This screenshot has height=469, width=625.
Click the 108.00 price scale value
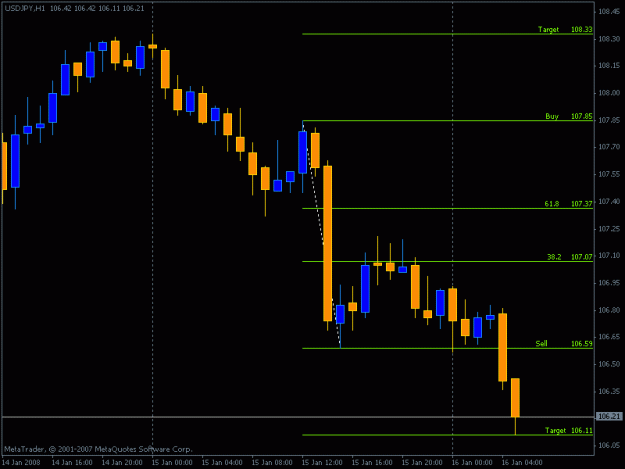[x=609, y=93]
